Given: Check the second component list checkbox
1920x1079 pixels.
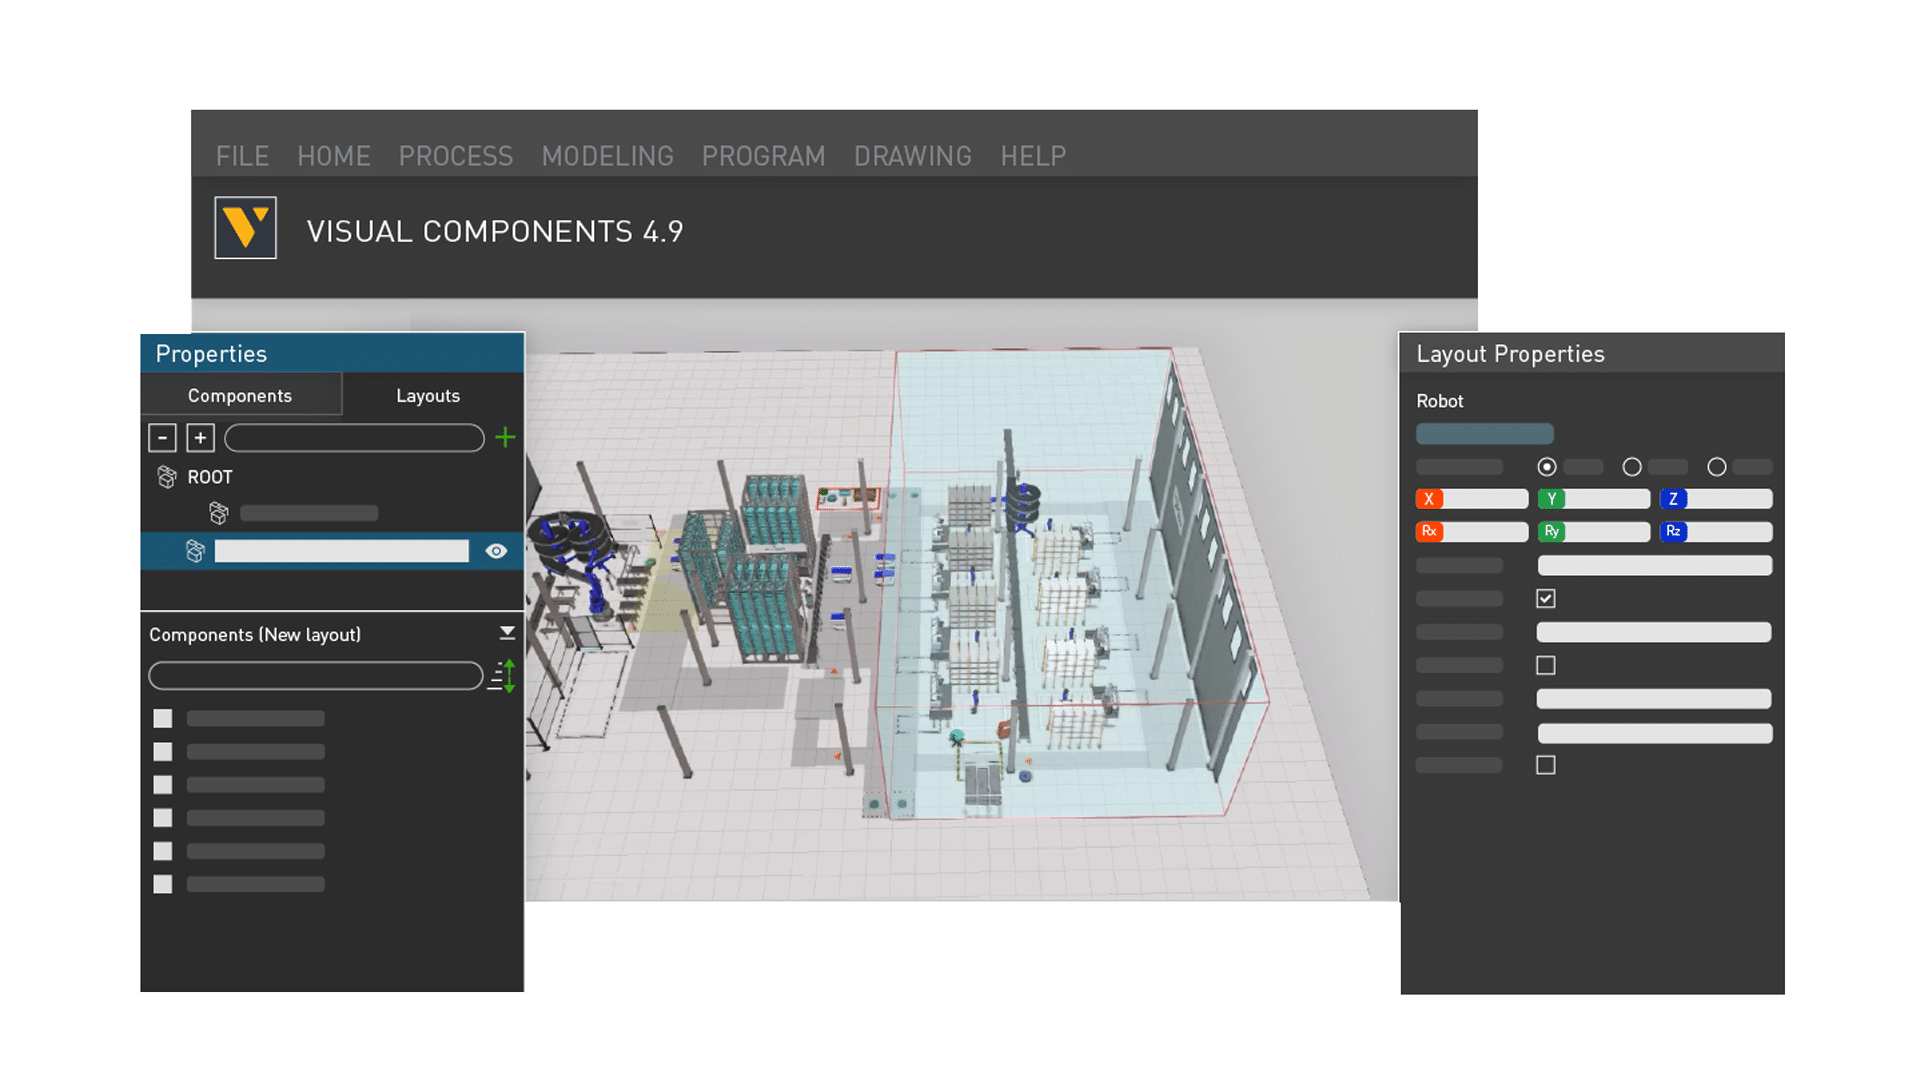Looking at the screenshot, I should (x=162, y=751).
